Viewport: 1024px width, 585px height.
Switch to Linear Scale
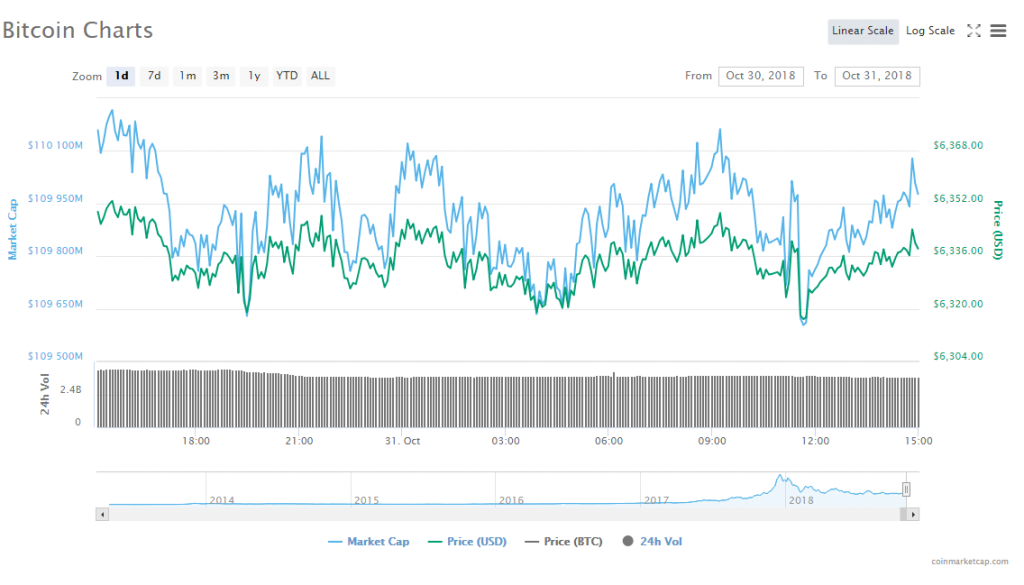[863, 31]
